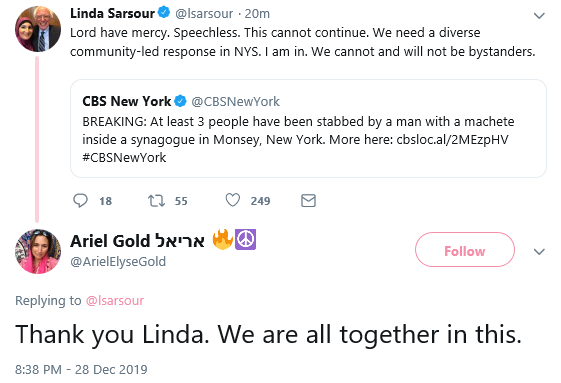This screenshot has width=561, height=383.
Task: Send tweet via direct message envelope icon
Action: tap(308, 200)
